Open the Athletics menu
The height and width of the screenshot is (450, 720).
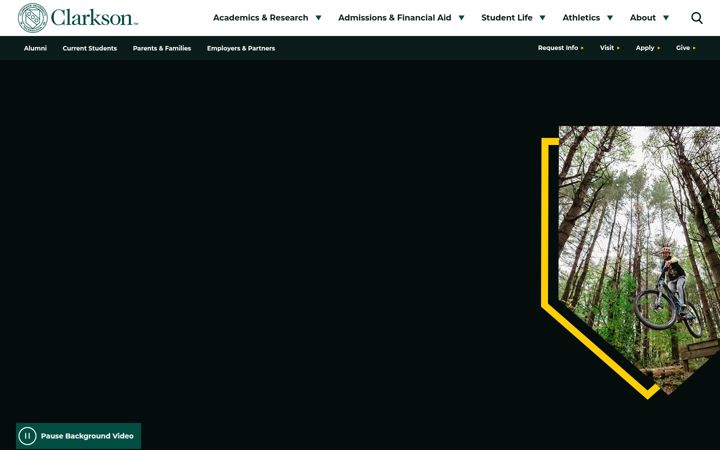(x=581, y=18)
